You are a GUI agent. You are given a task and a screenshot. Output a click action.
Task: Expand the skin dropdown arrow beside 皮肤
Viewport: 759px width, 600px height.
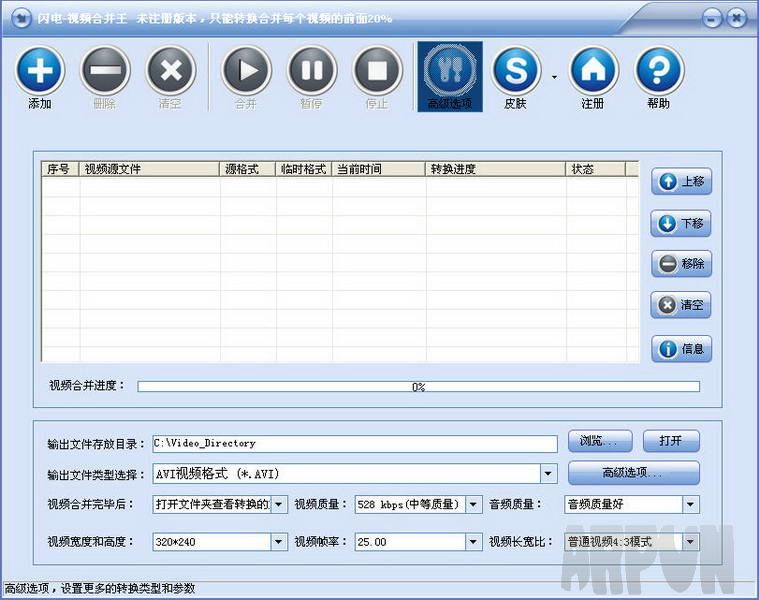[x=554, y=76]
